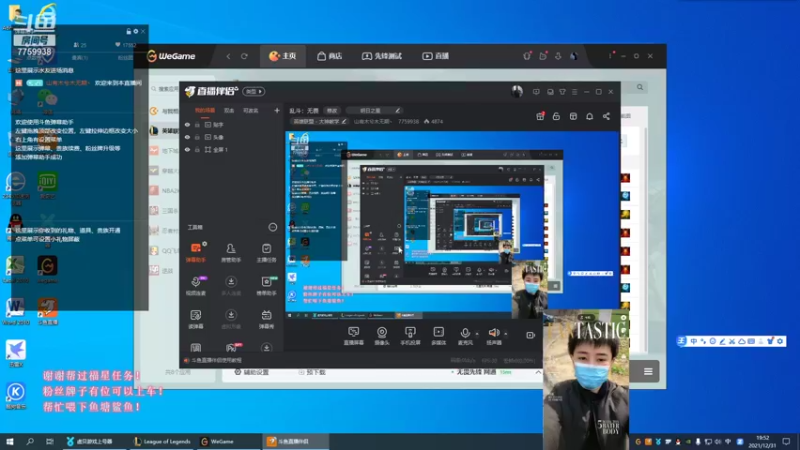Open the mode switch button beside app logo
Image resolution: width=800 pixels, height=450 pixels.
[254, 91]
